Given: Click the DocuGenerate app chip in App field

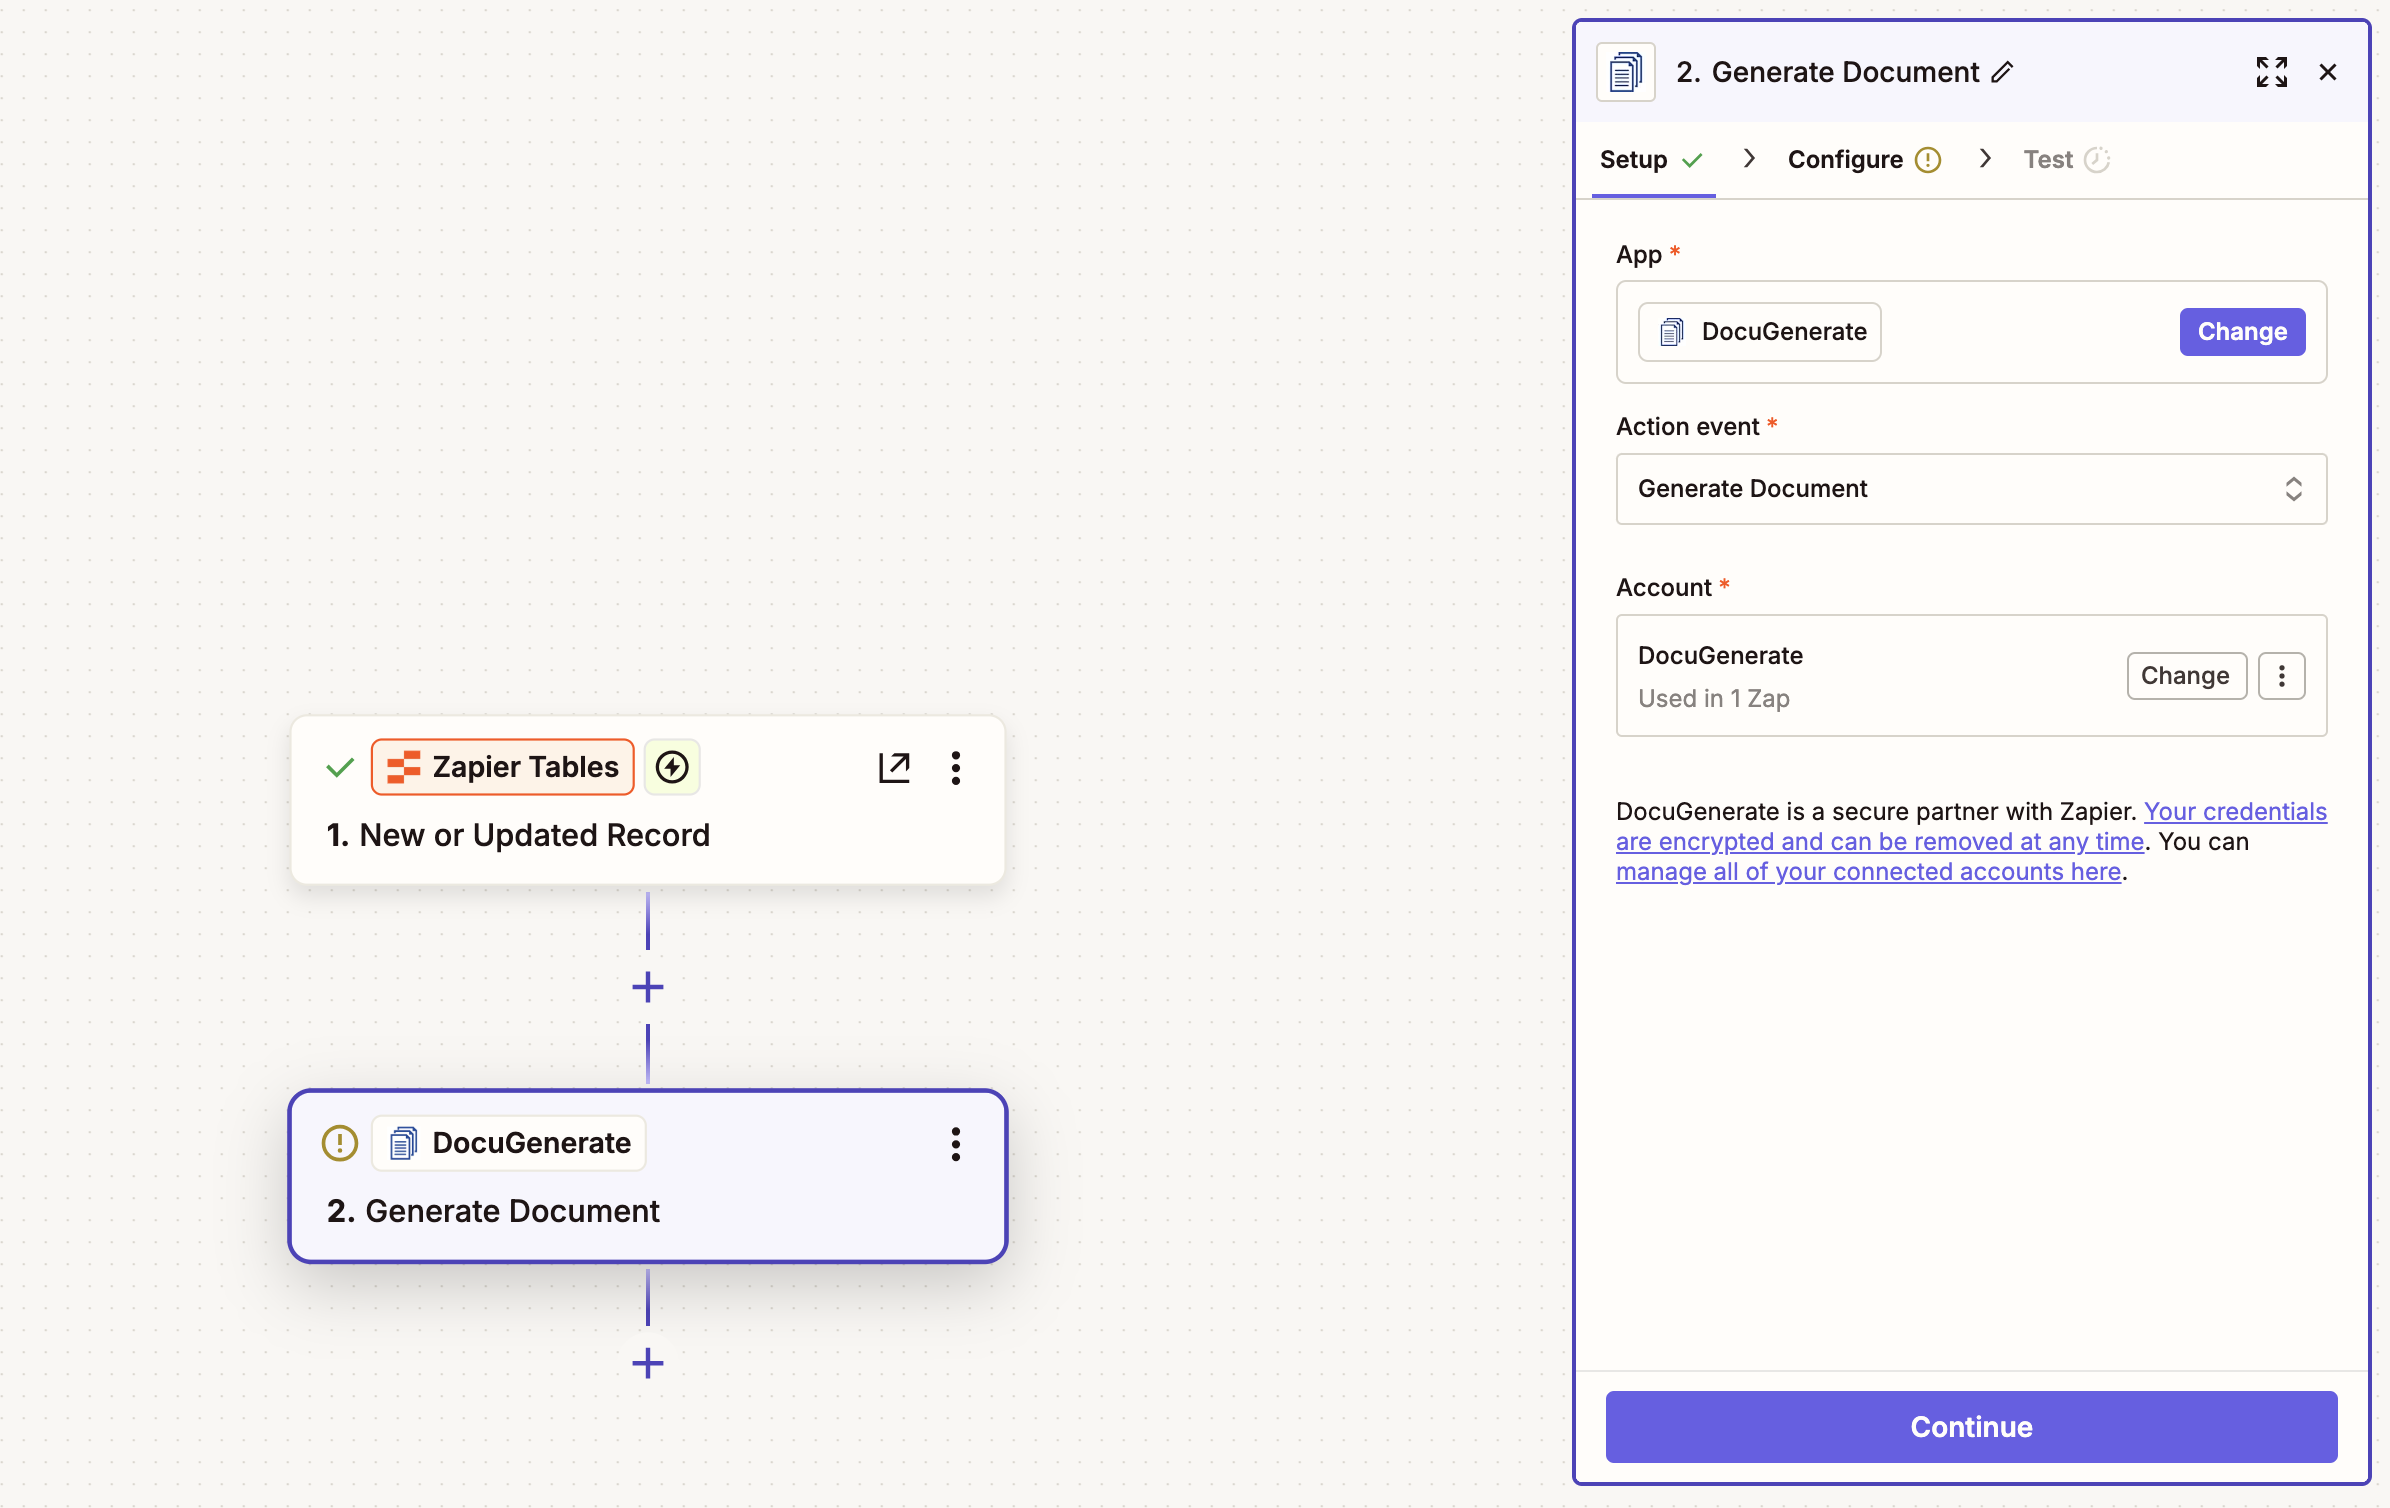Looking at the screenshot, I should point(1759,332).
